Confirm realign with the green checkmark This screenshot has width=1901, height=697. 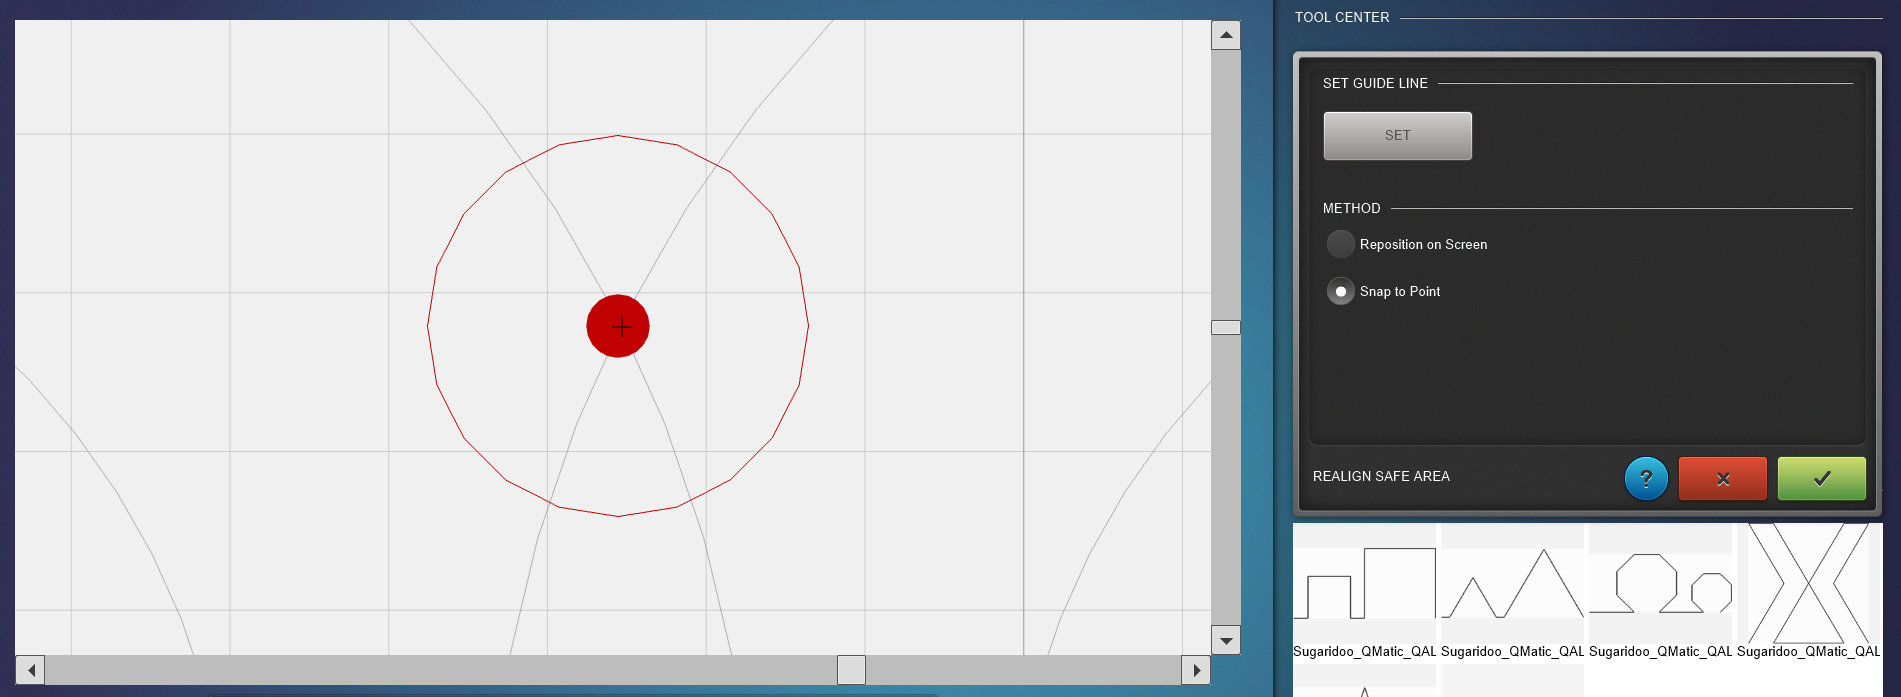(1821, 479)
